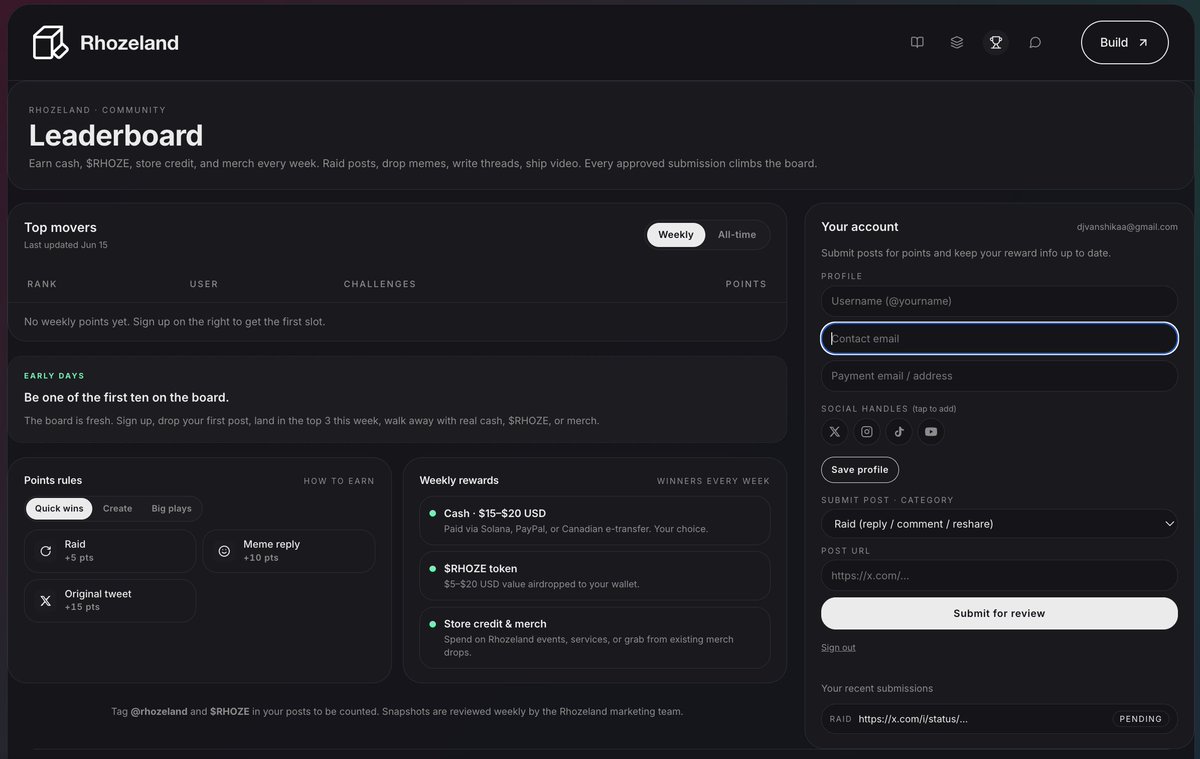This screenshot has height=759, width=1200.
Task: Click the PENDING status badge
Action: (x=1140, y=719)
